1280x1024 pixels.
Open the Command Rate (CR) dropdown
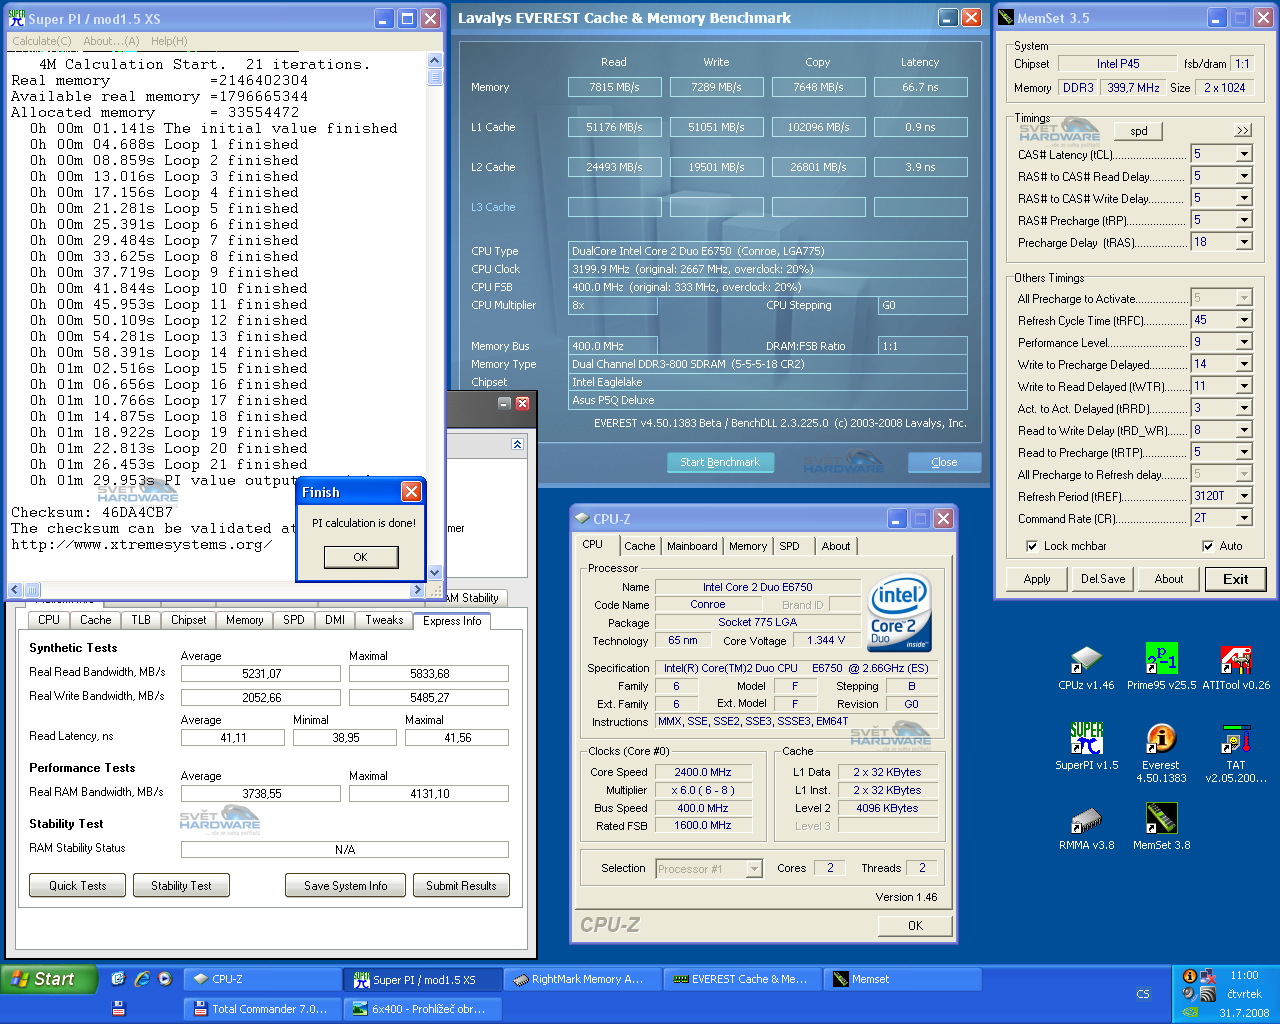1244,518
